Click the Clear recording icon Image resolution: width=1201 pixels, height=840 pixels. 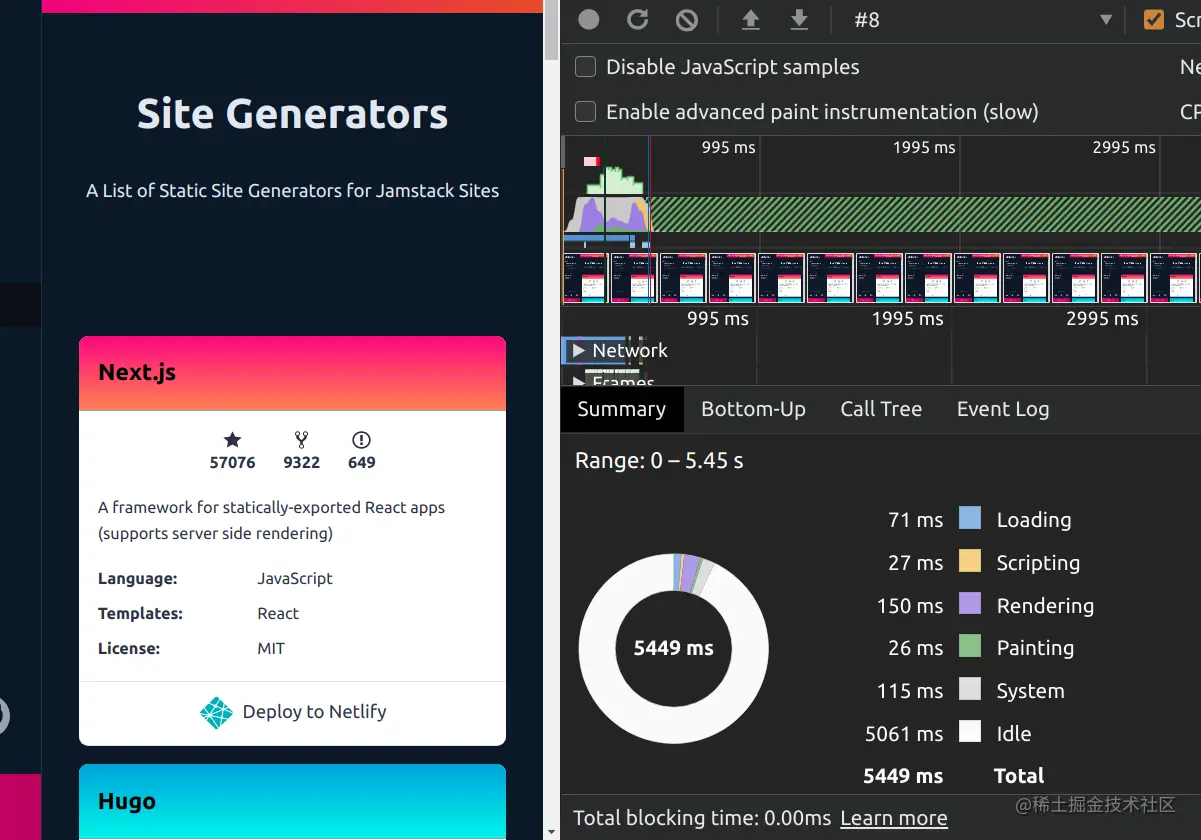tap(686, 20)
